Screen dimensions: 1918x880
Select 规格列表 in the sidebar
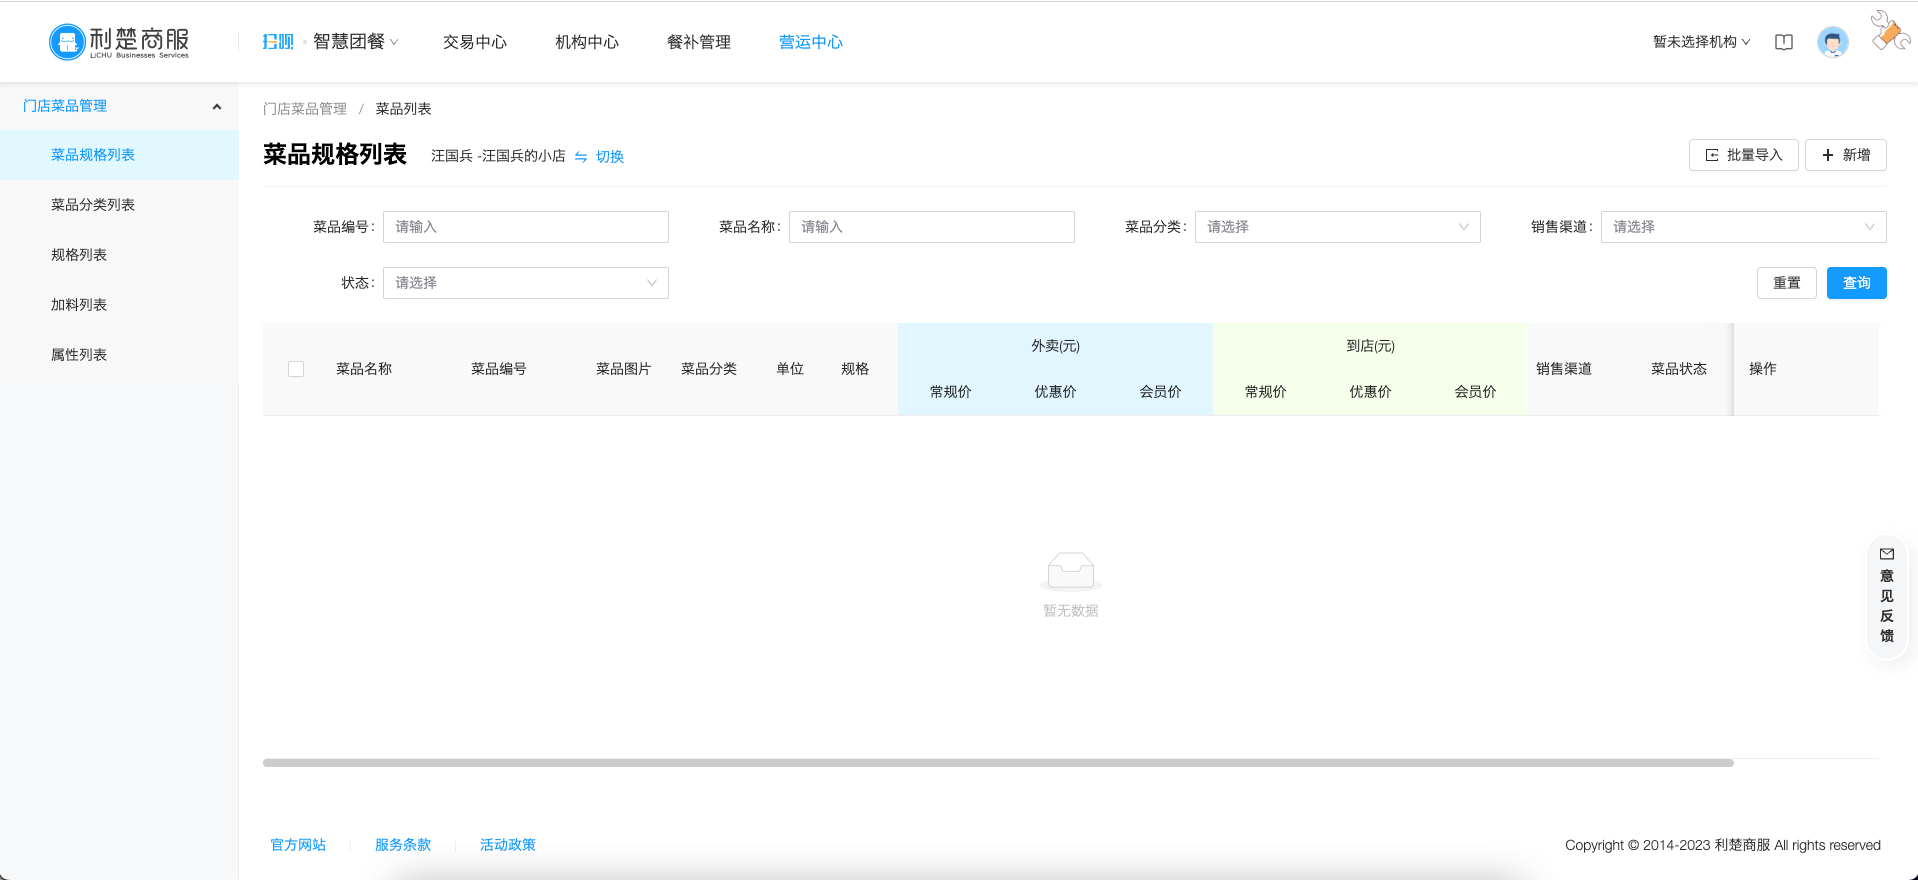119,255
